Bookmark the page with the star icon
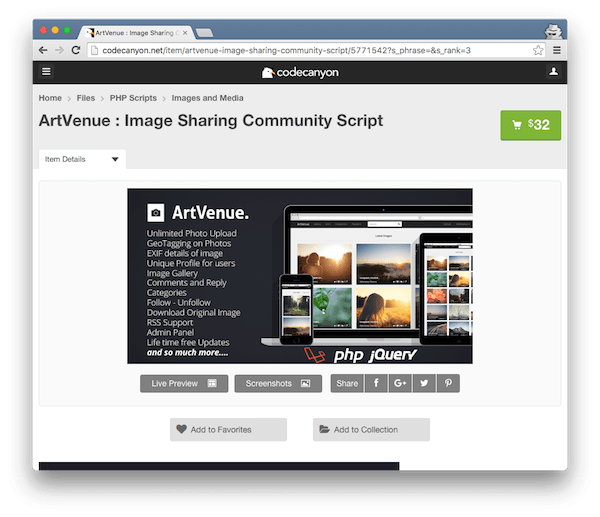600x517 pixels. coord(538,50)
